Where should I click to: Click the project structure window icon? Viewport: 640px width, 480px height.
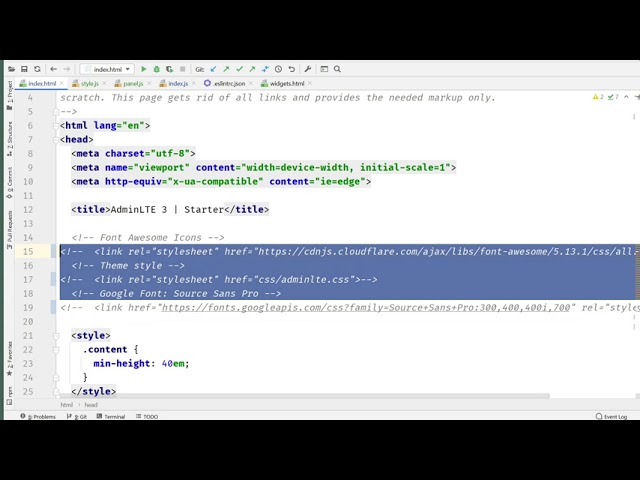(324, 69)
